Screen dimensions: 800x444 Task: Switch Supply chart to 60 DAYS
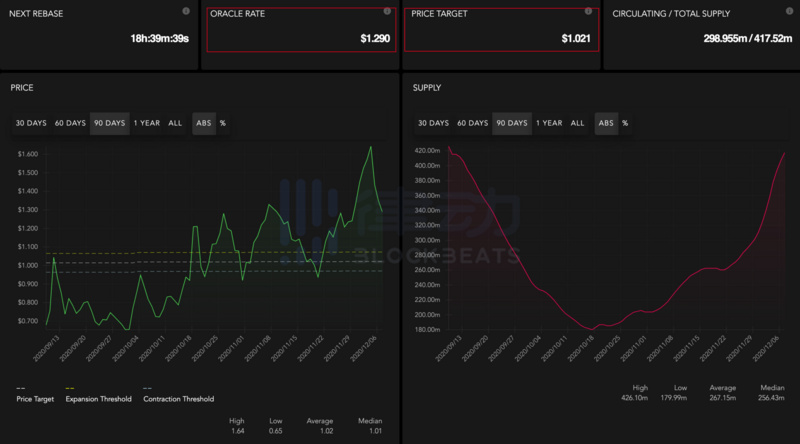[472, 123]
